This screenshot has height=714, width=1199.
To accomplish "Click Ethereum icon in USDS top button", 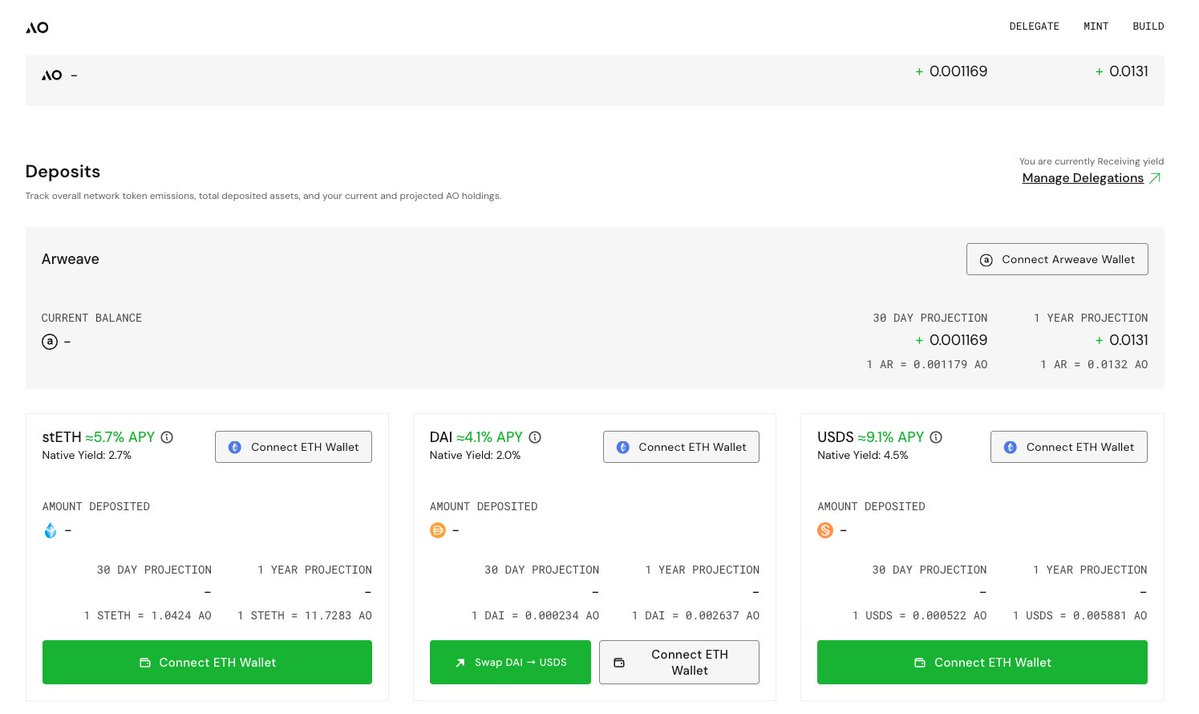I will [x=1010, y=447].
